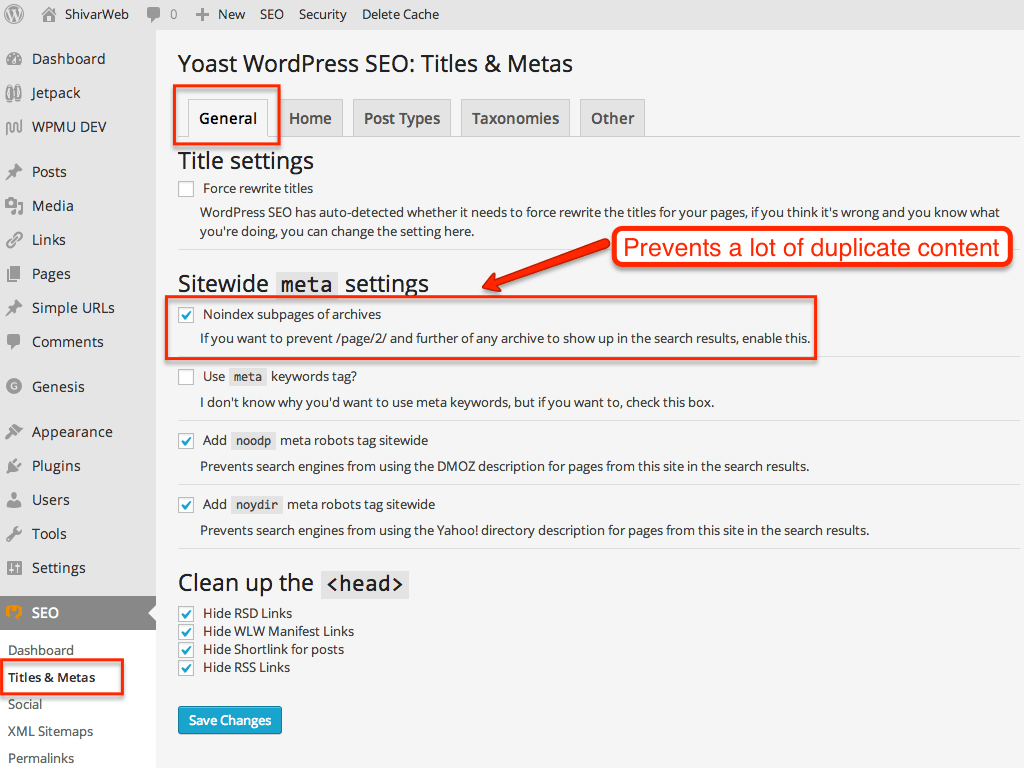The width and height of the screenshot is (1024, 768).
Task: Expand the Security admin bar menu
Action: coord(323,14)
